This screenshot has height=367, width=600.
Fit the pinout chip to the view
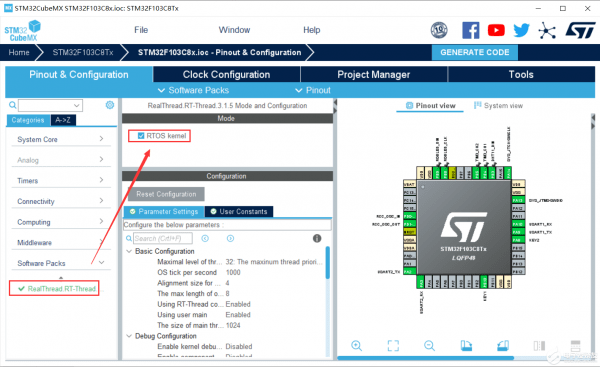[x=393, y=346]
